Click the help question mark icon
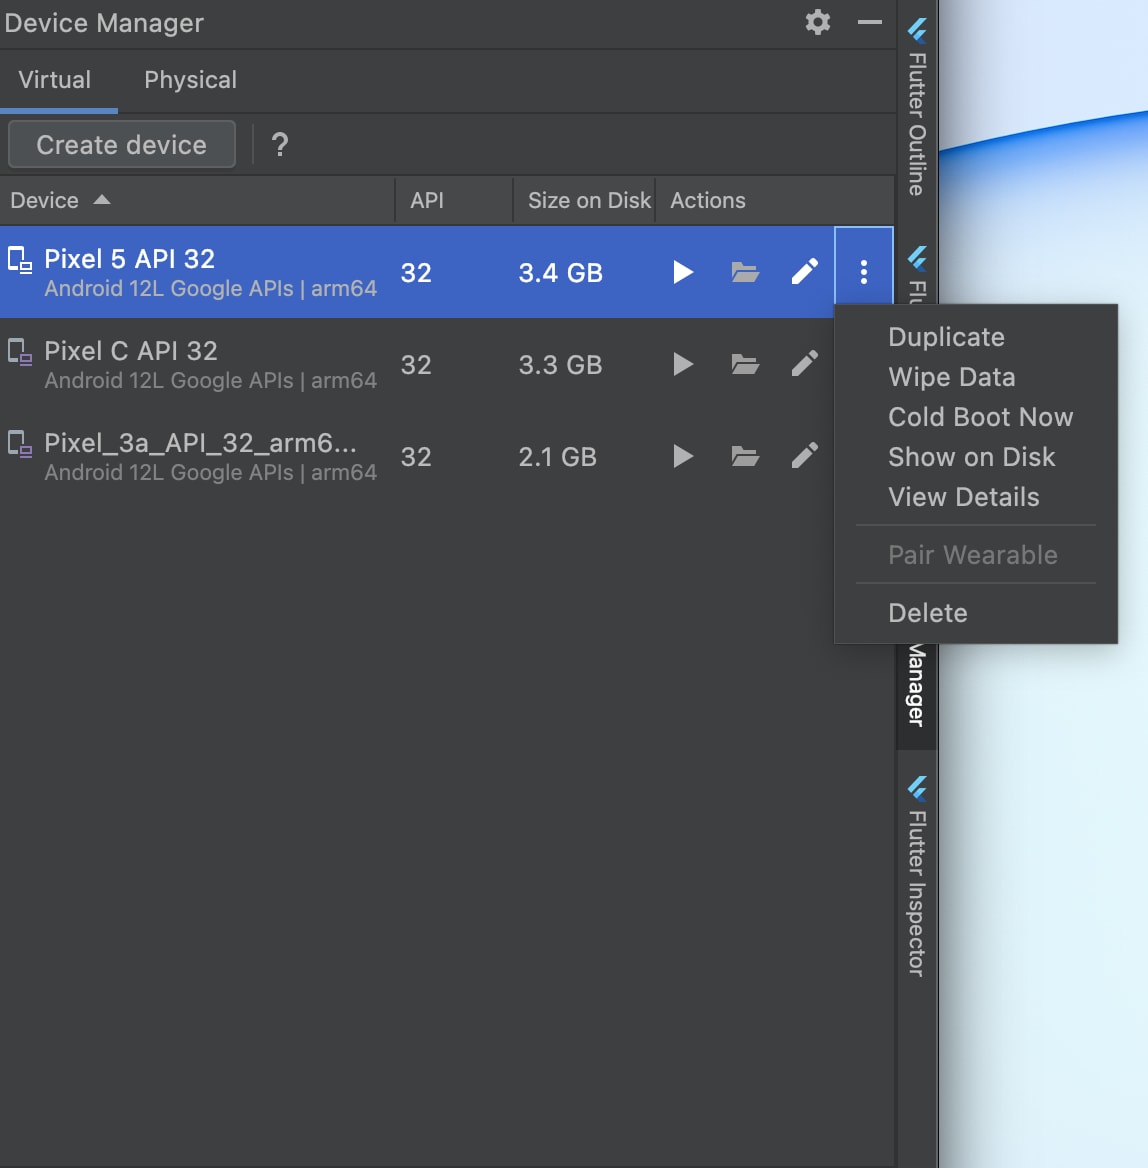The width and height of the screenshot is (1148, 1168). (x=279, y=145)
